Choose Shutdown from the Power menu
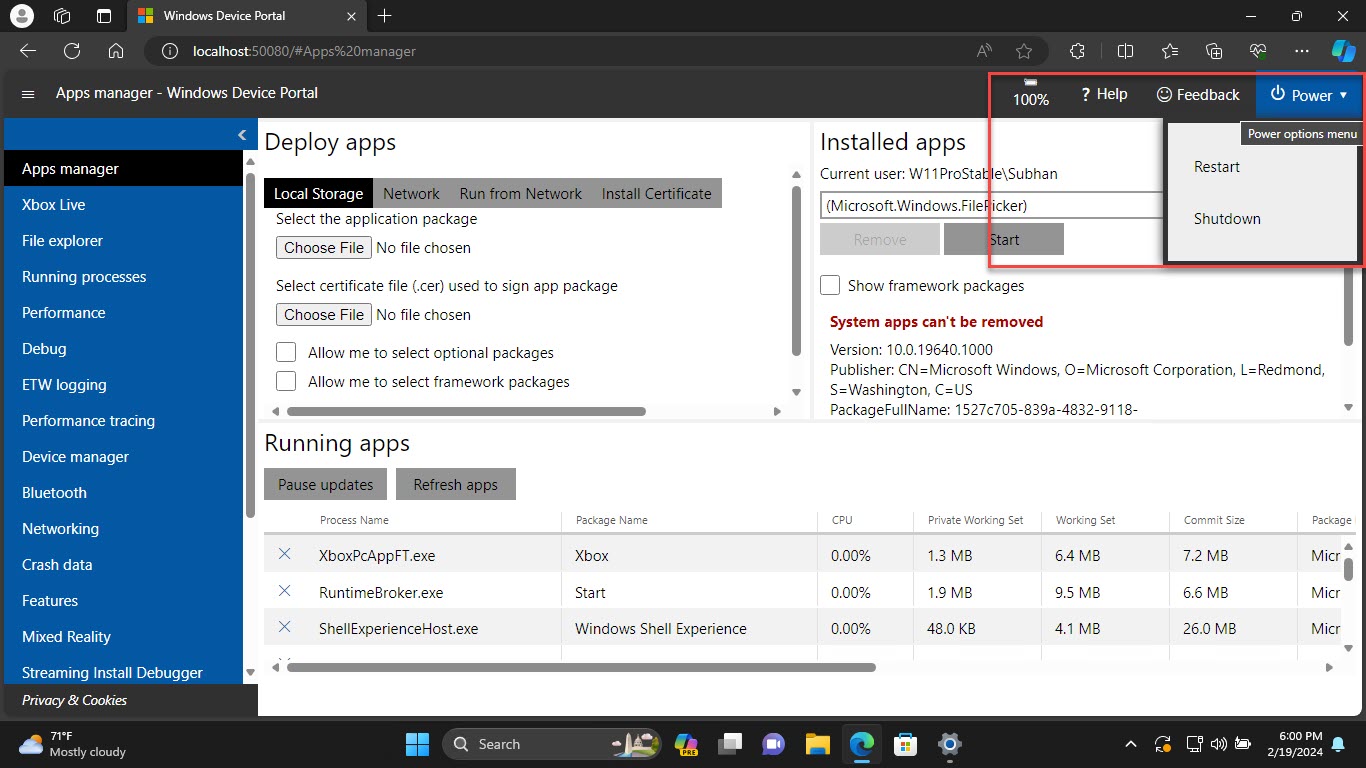 pyautogui.click(x=1227, y=219)
